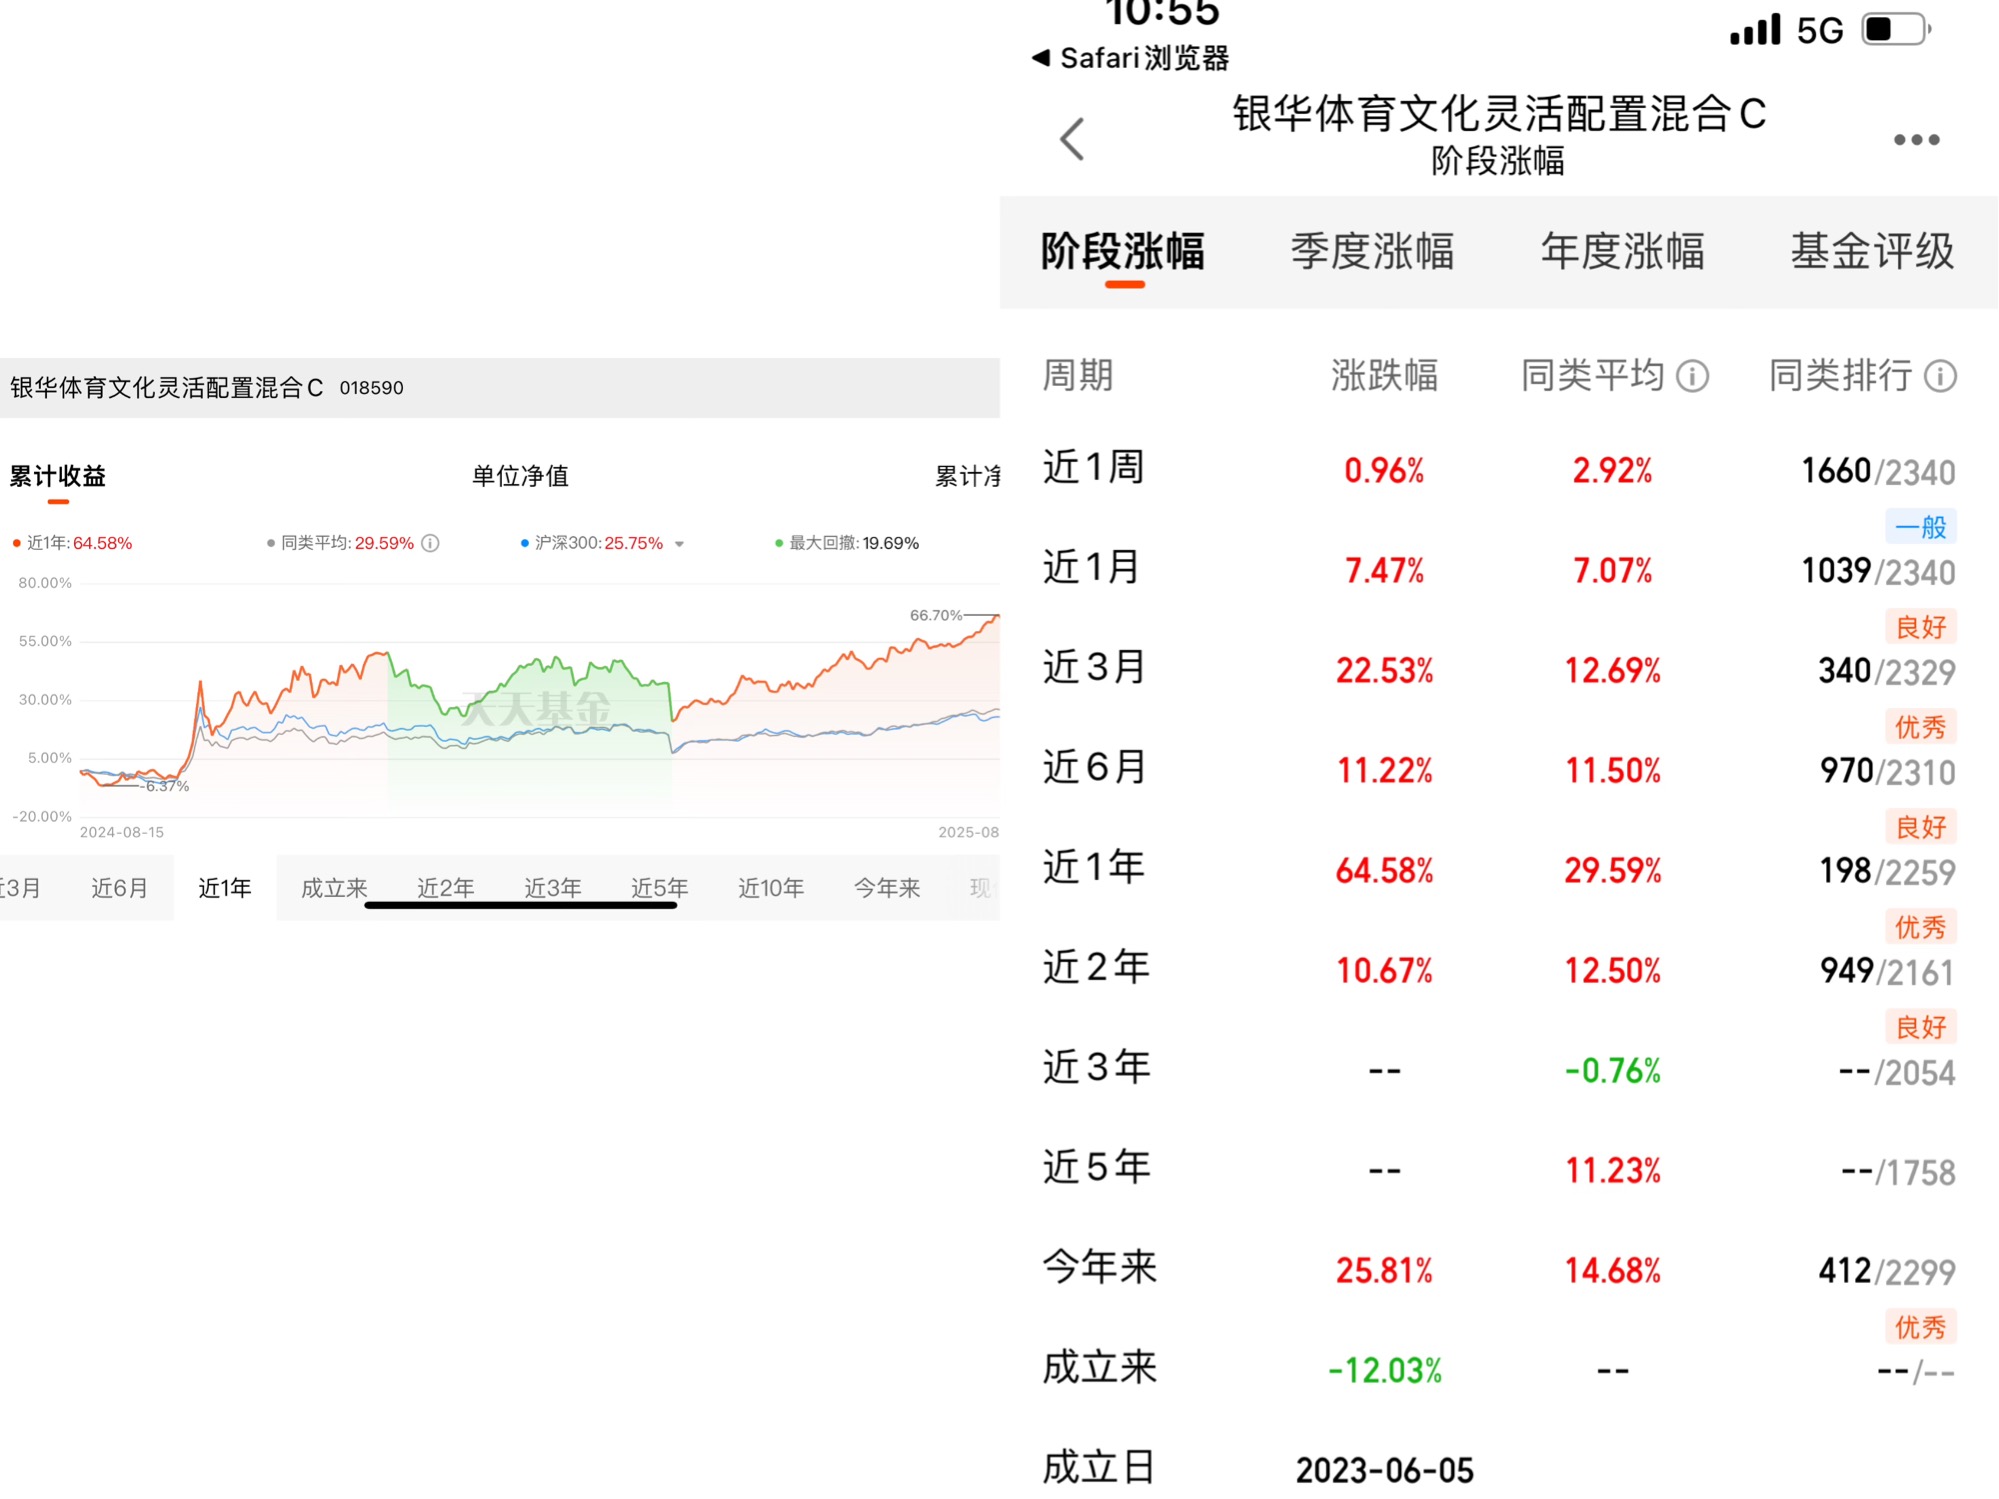Click rank 198/2259 in 近1年 row
This screenshot has height=1499, width=1999.
coord(1887,871)
